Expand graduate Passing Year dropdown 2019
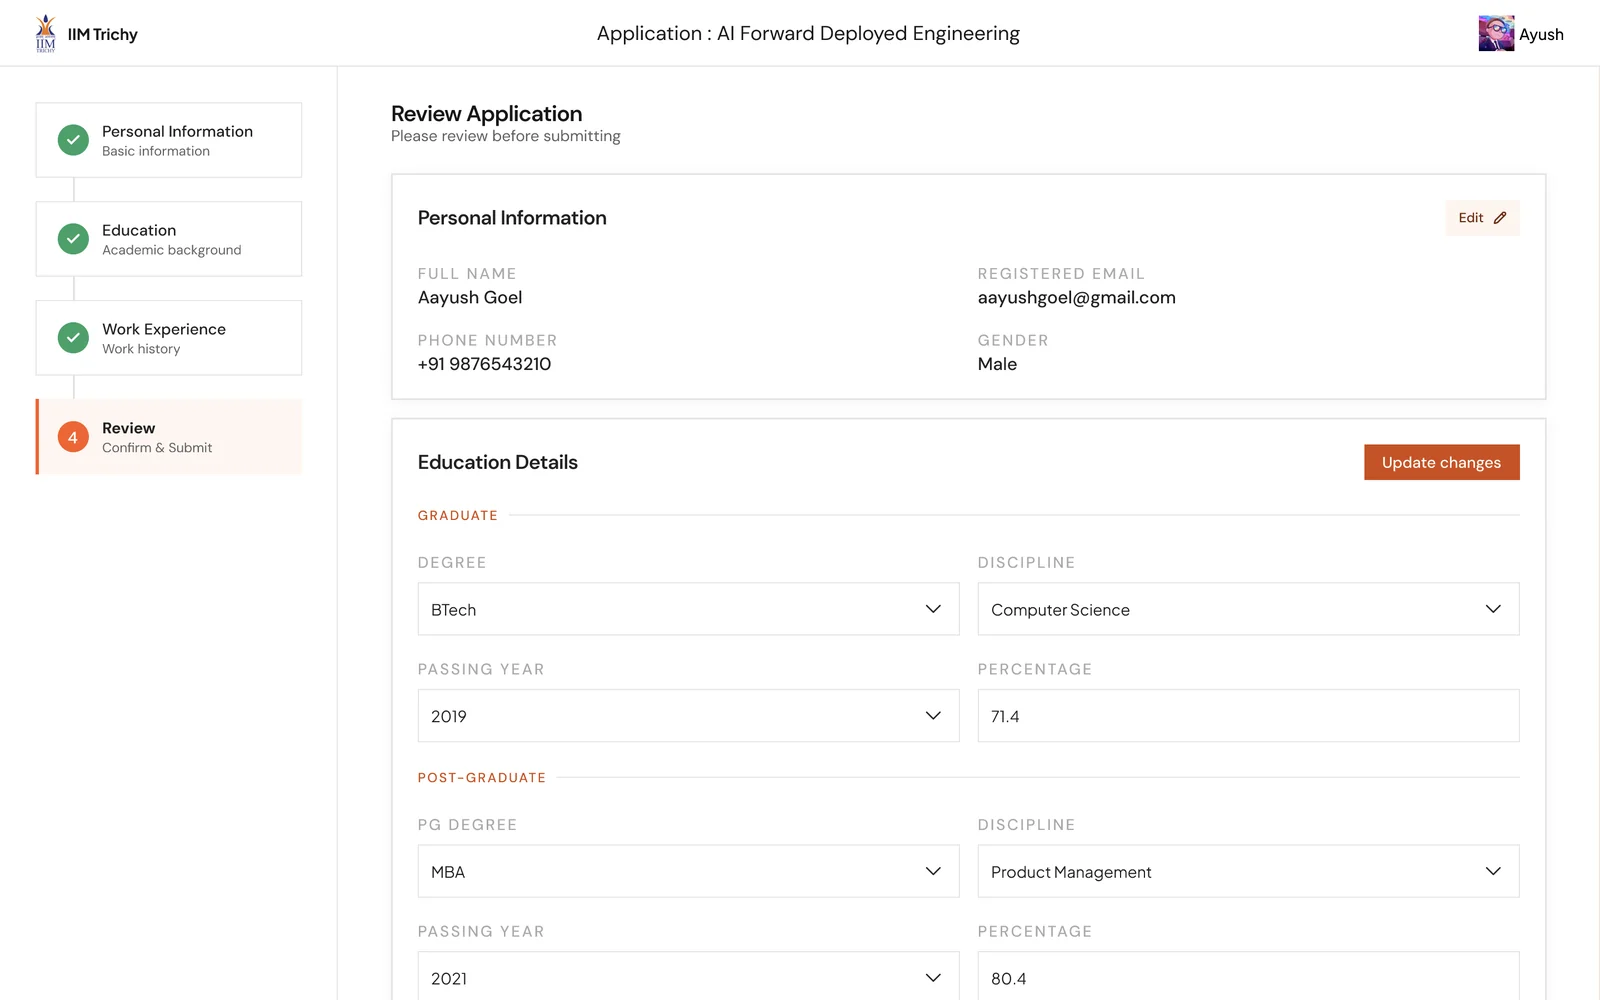The width and height of the screenshot is (1600, 1000). (688, 716)
